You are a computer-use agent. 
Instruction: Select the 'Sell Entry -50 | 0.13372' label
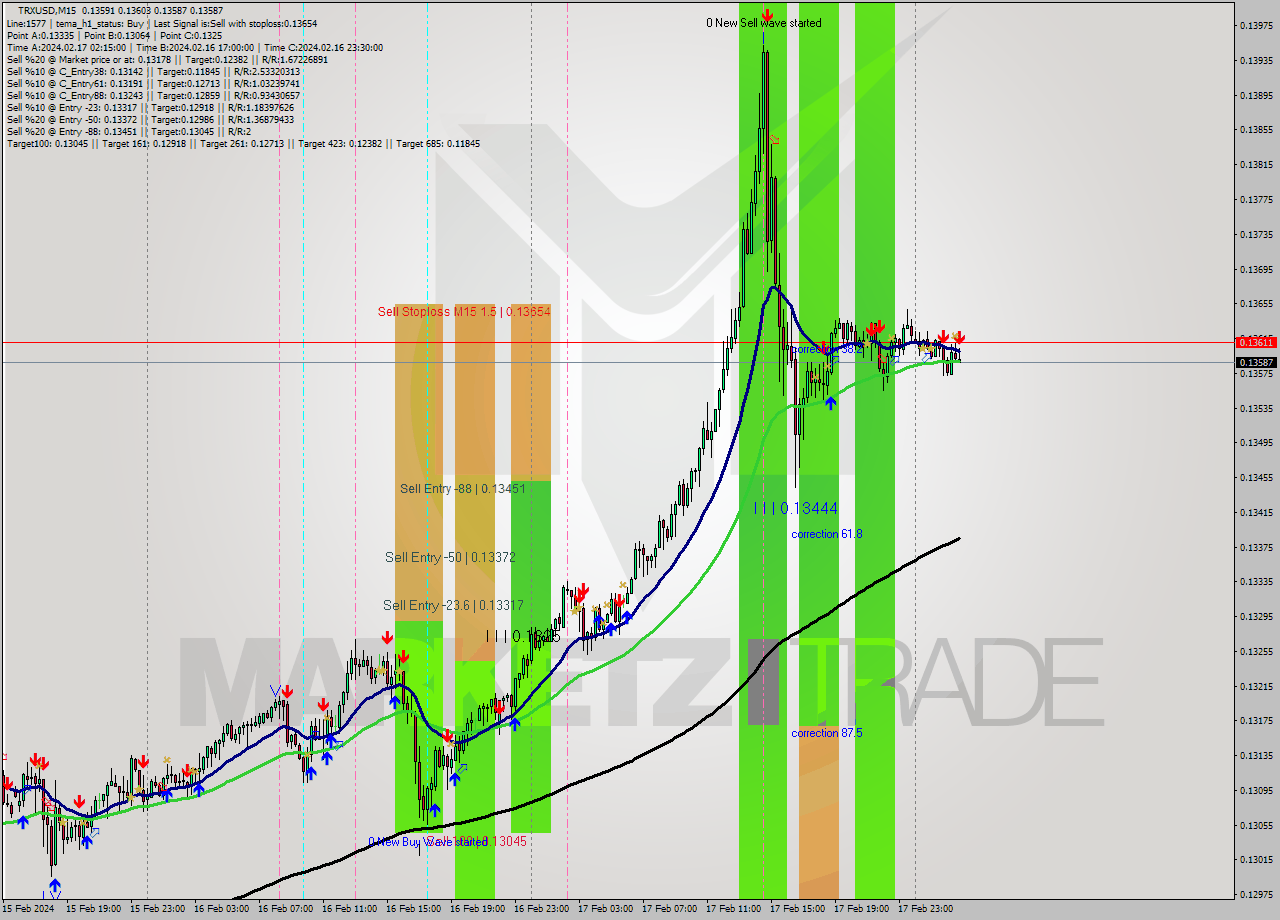(x=450, y=557)
